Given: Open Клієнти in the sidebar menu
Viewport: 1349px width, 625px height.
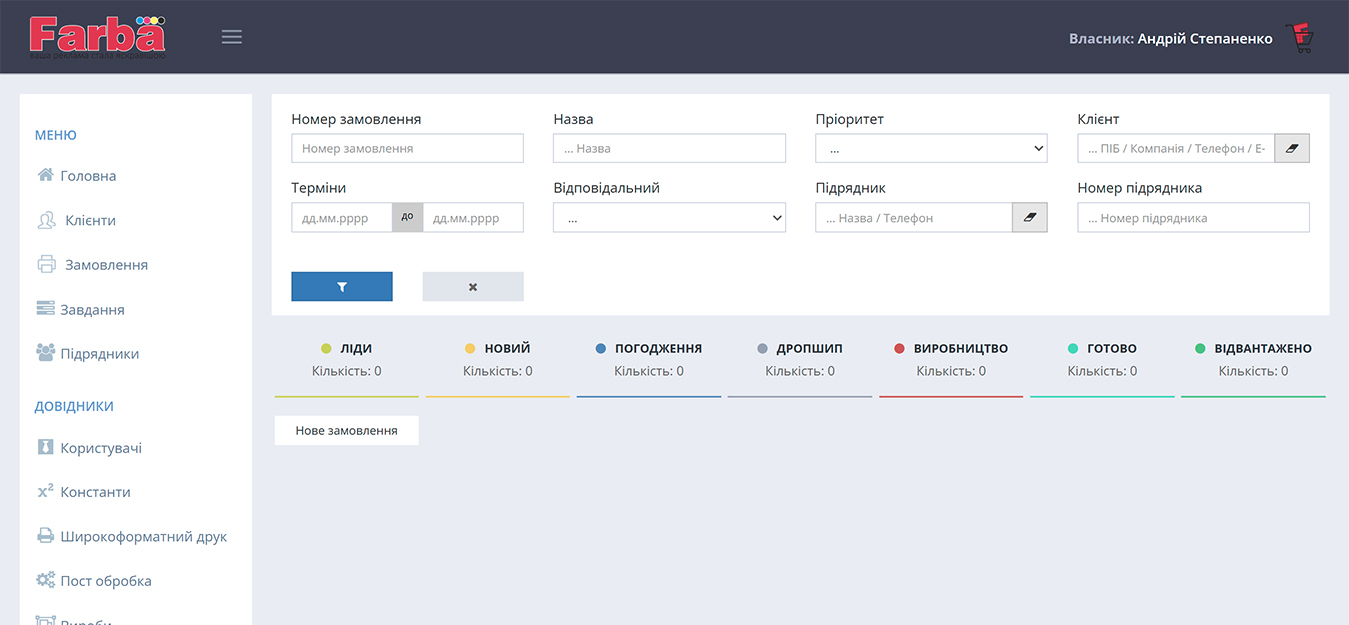Looking at the screenshot, I should pos(90,220).
